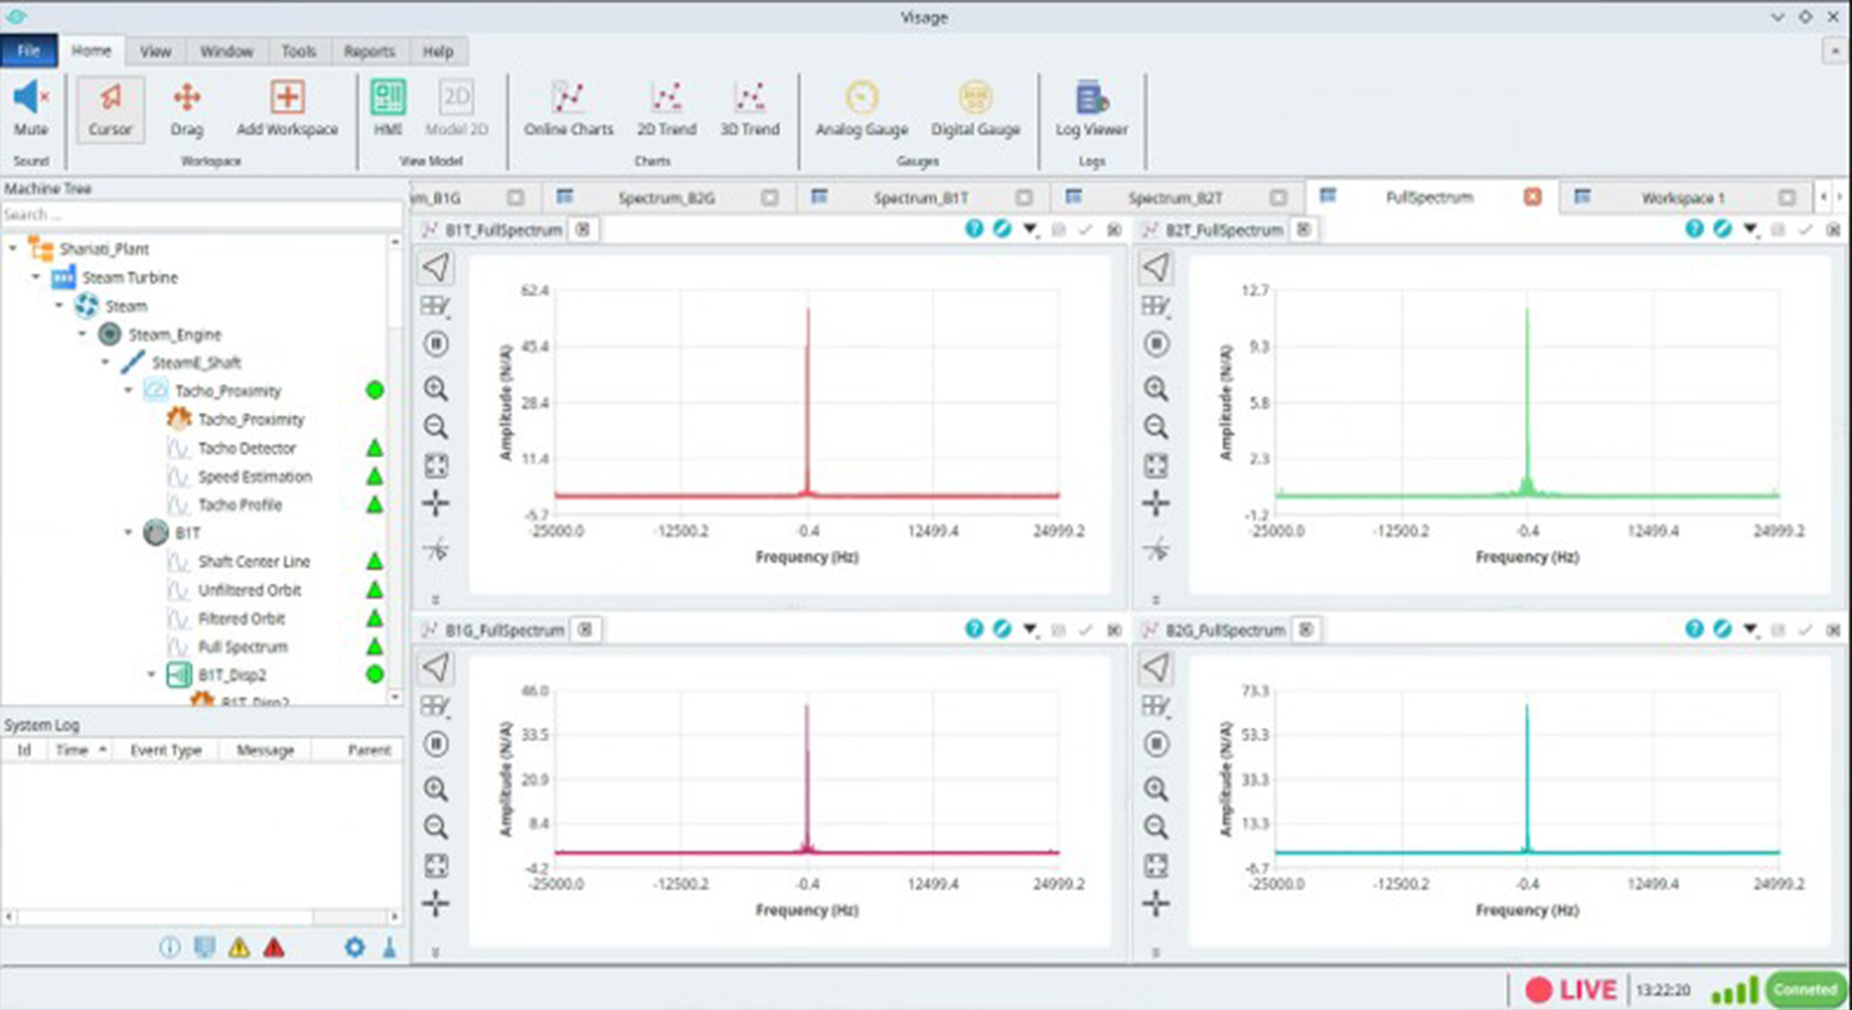Viewport: 1852px width, 1010px height.
Task: Click edit icon of B2T_FullSpectrum chart
Action: coord(1722,229)
